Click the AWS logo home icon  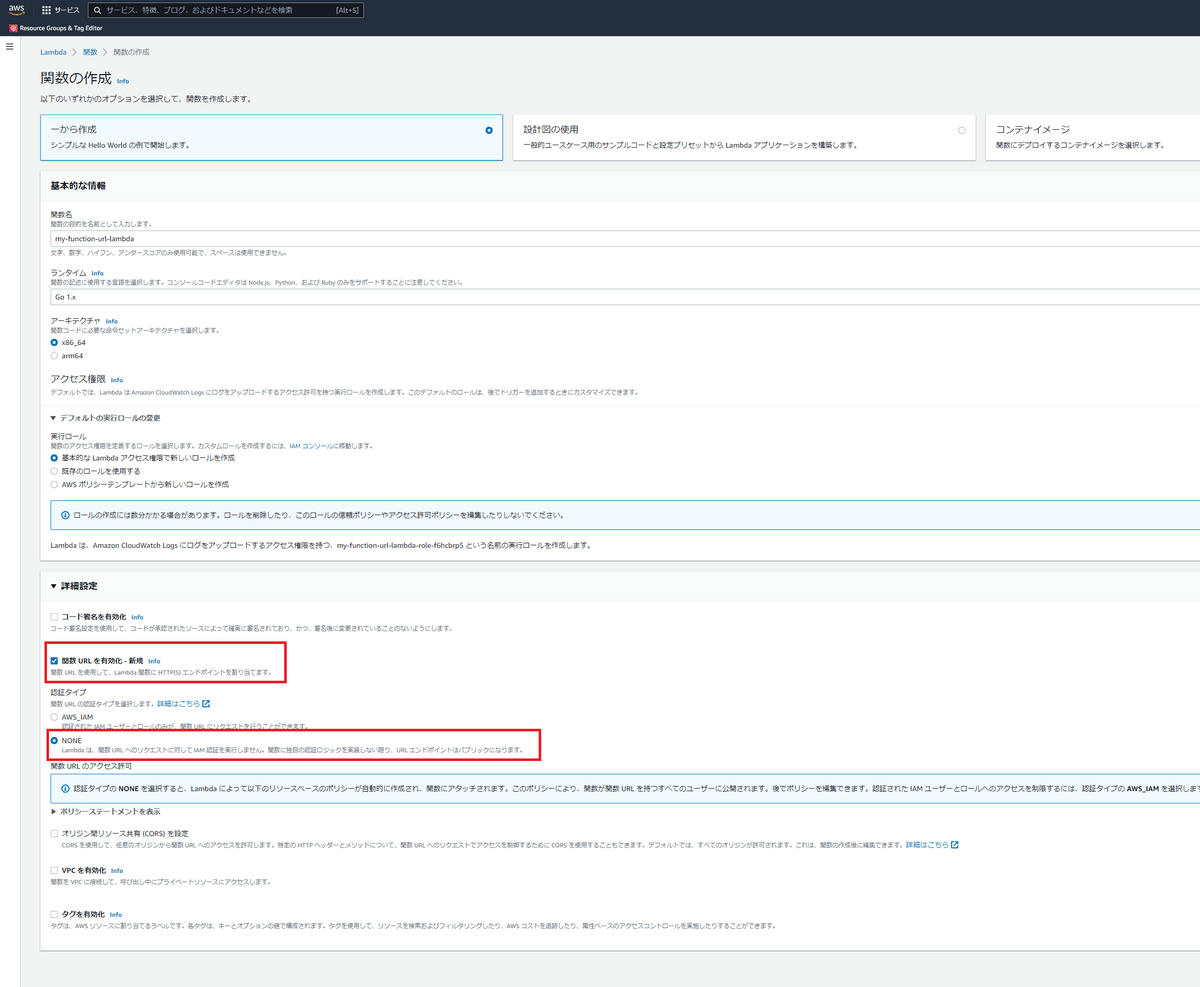(15, 9)
